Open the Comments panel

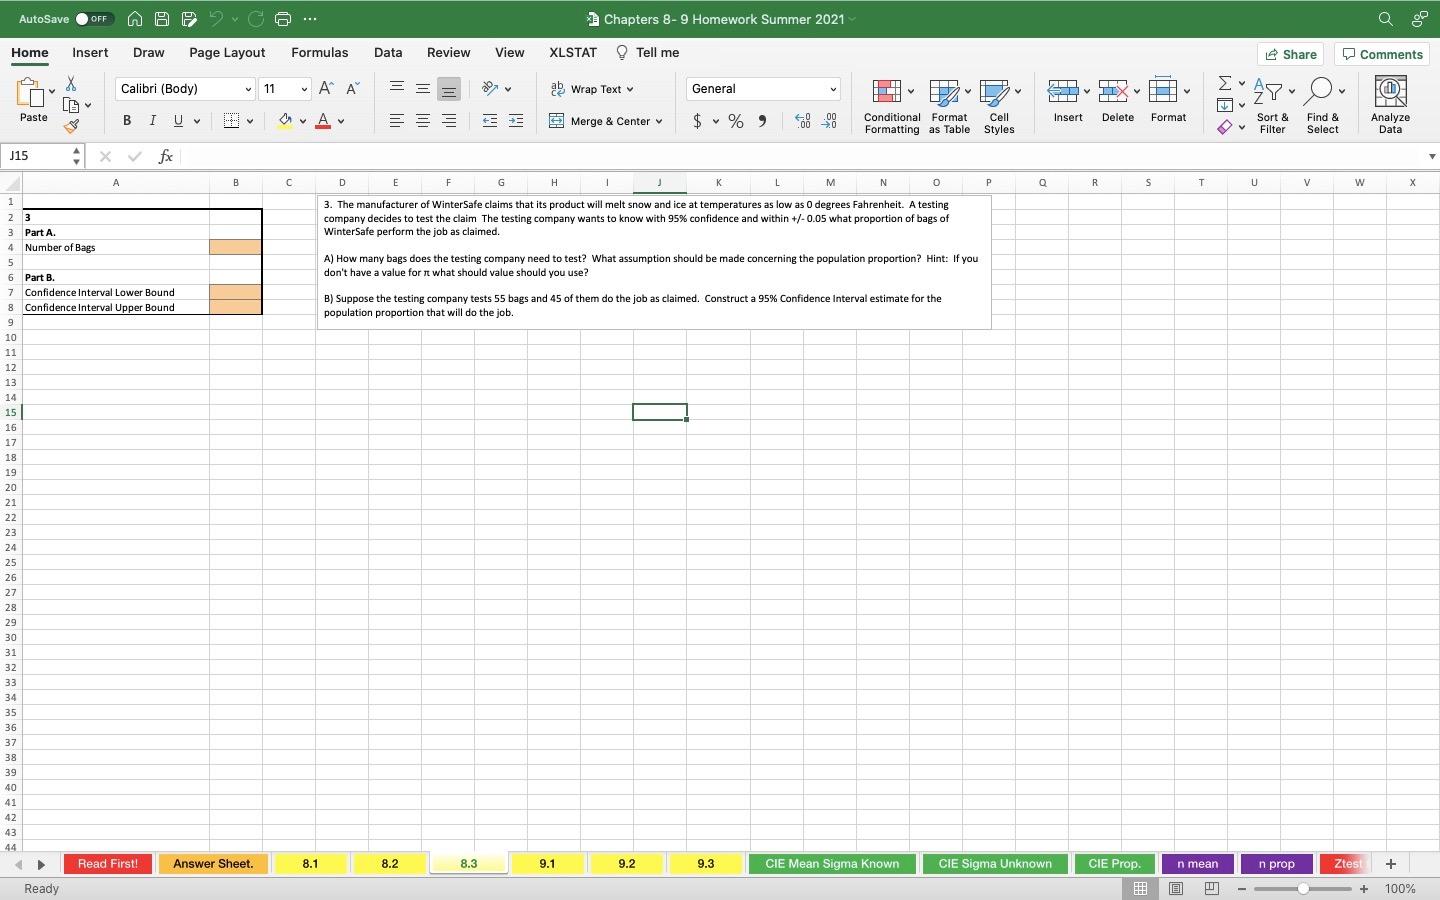[x=1382, y=54]
